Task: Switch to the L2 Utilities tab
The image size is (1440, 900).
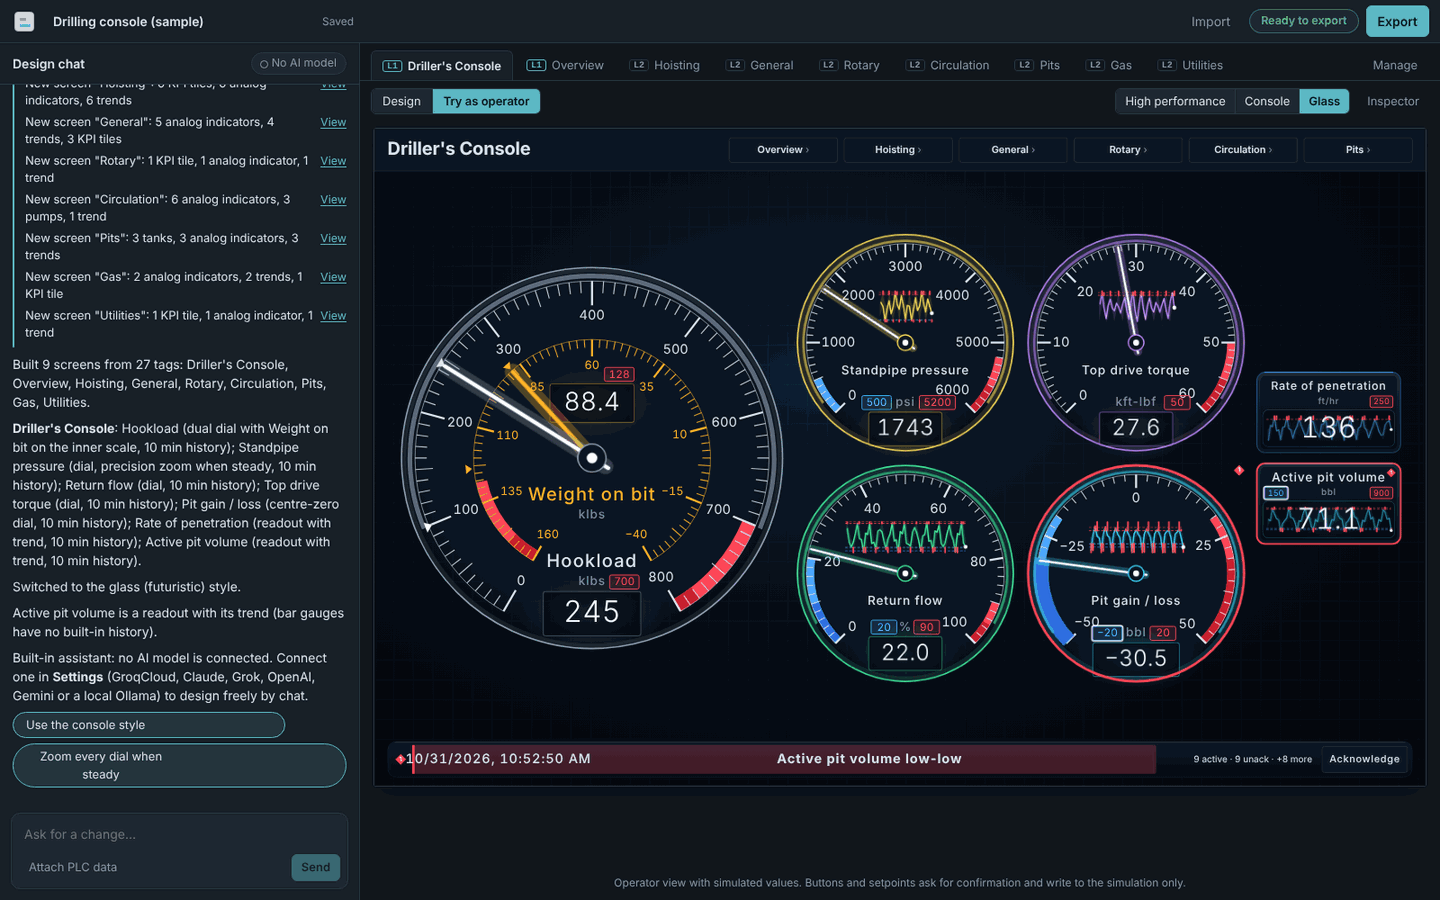Action: [x=1191, y=65]
